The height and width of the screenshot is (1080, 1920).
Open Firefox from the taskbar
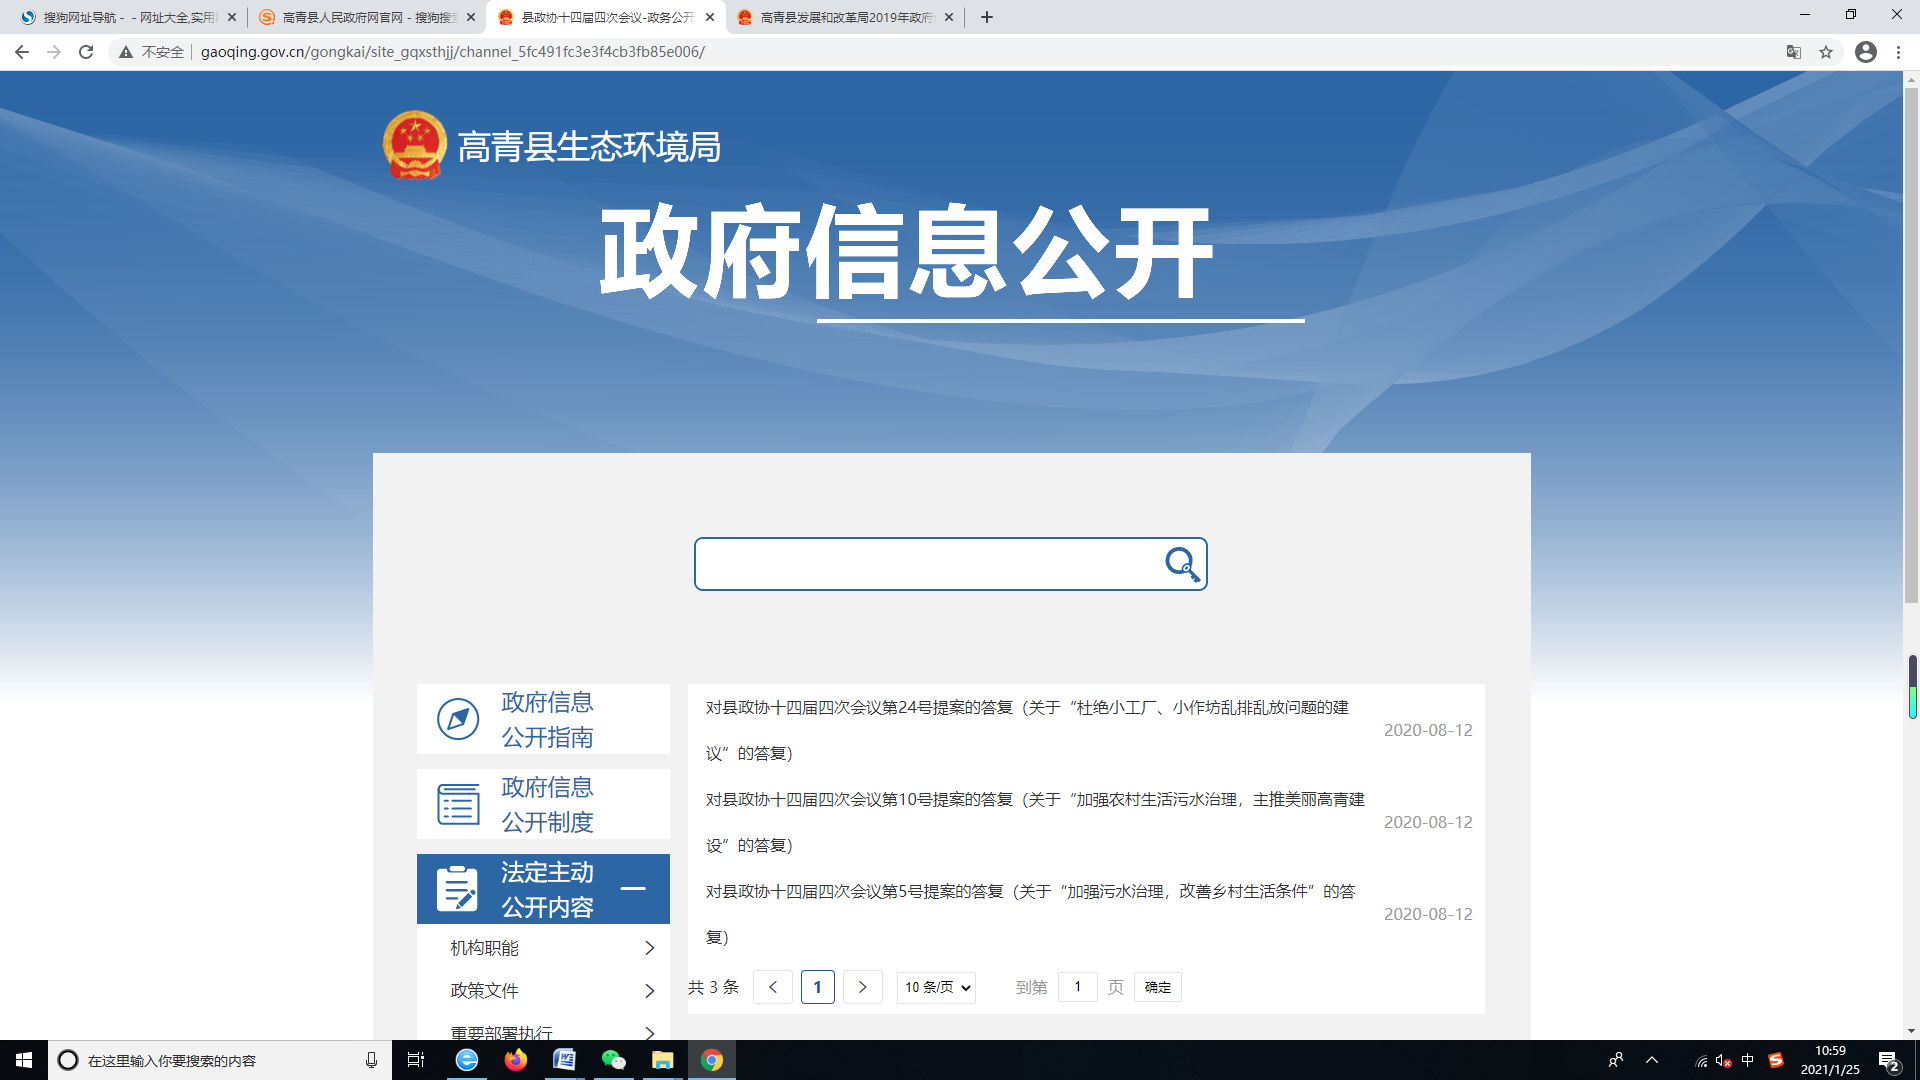[x=515, y=1060]
